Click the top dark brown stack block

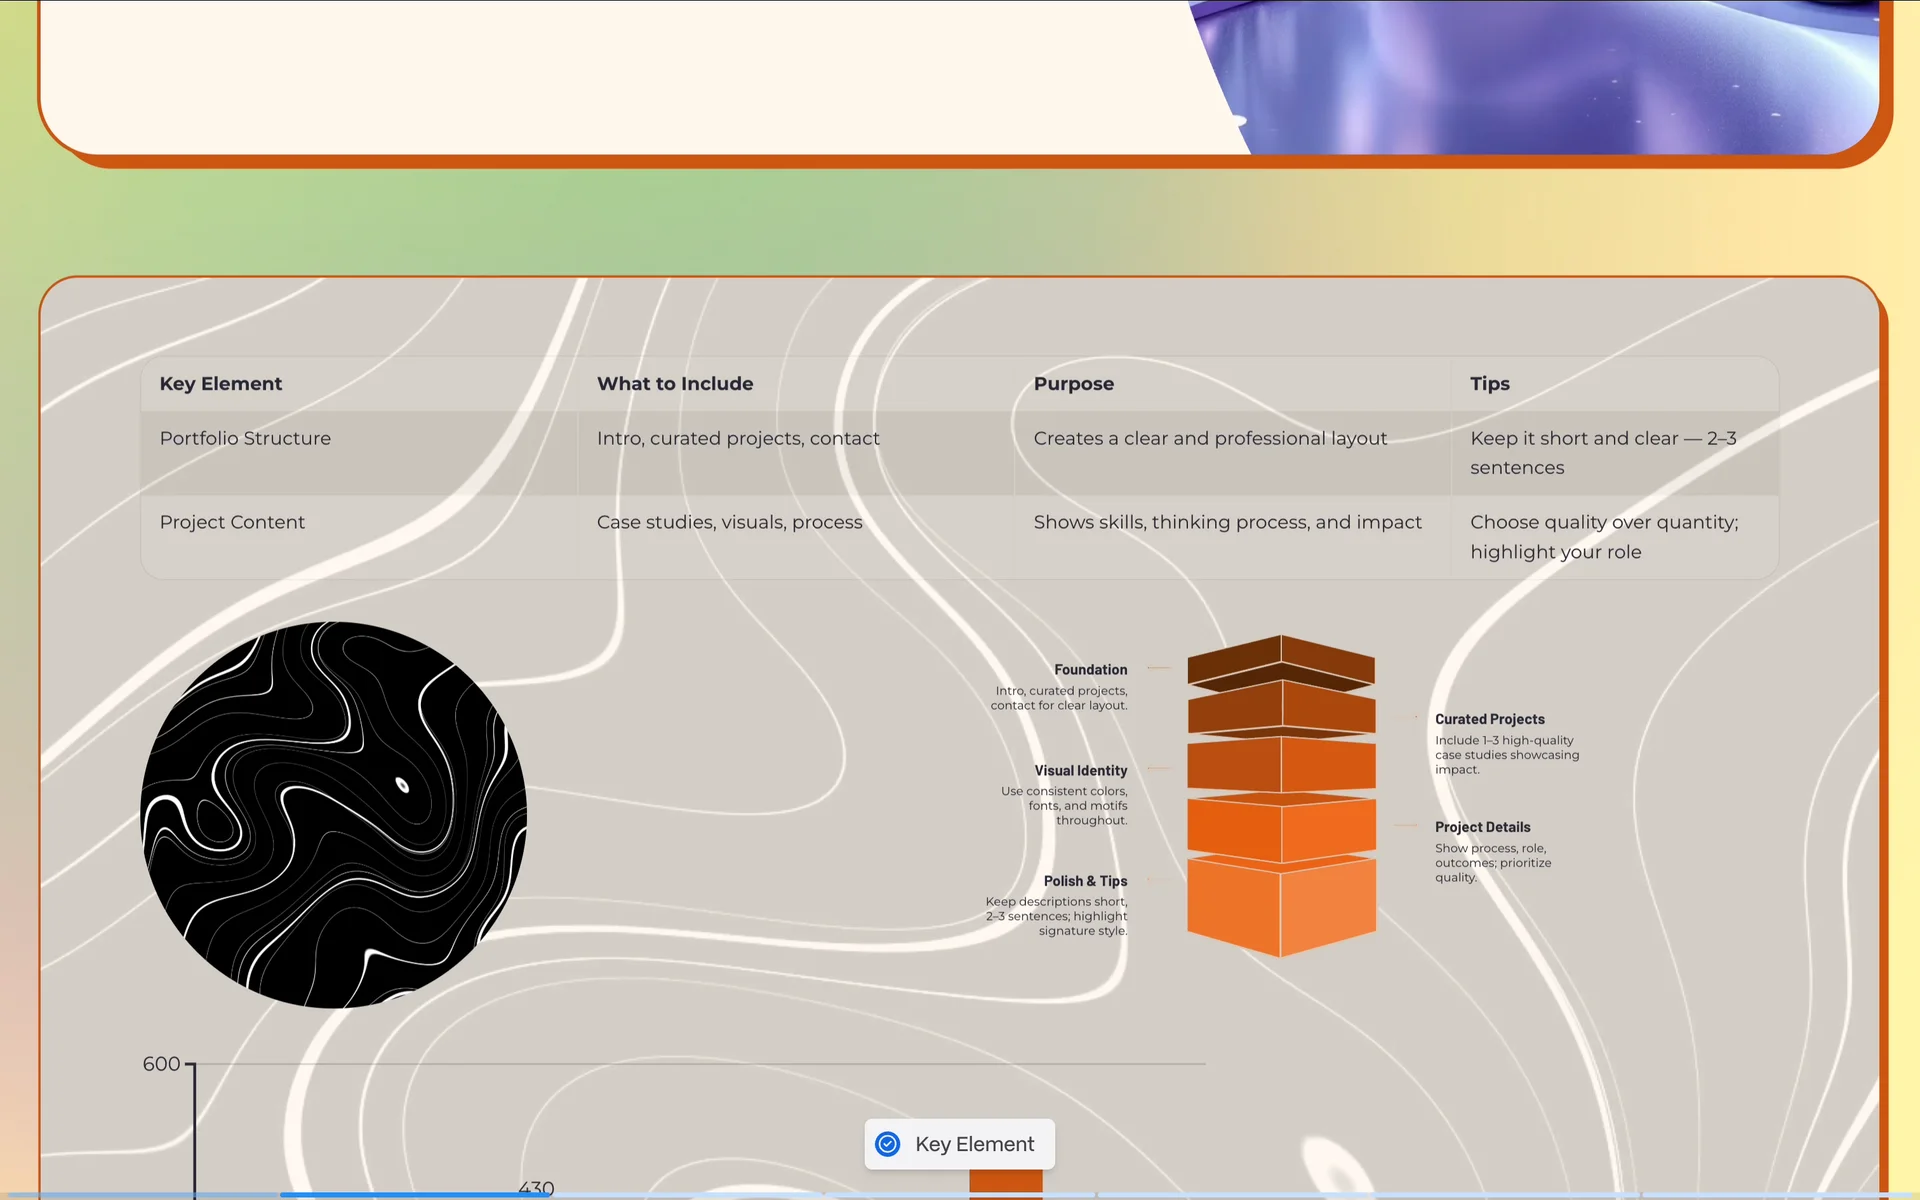click(1281, 663)
